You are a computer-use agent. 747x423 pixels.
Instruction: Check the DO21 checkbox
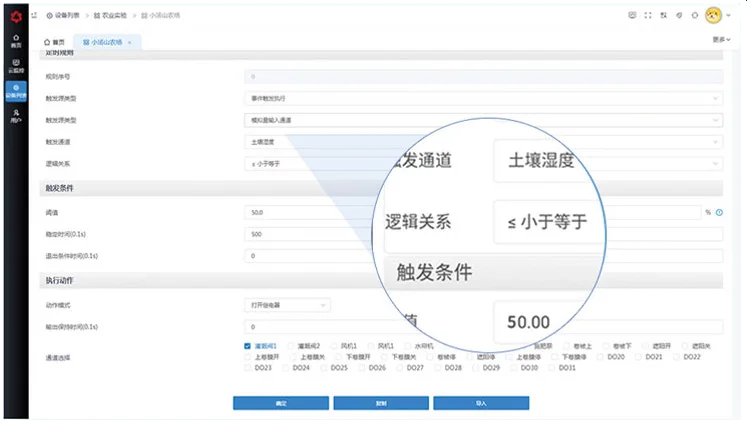[x=638, y=357]
